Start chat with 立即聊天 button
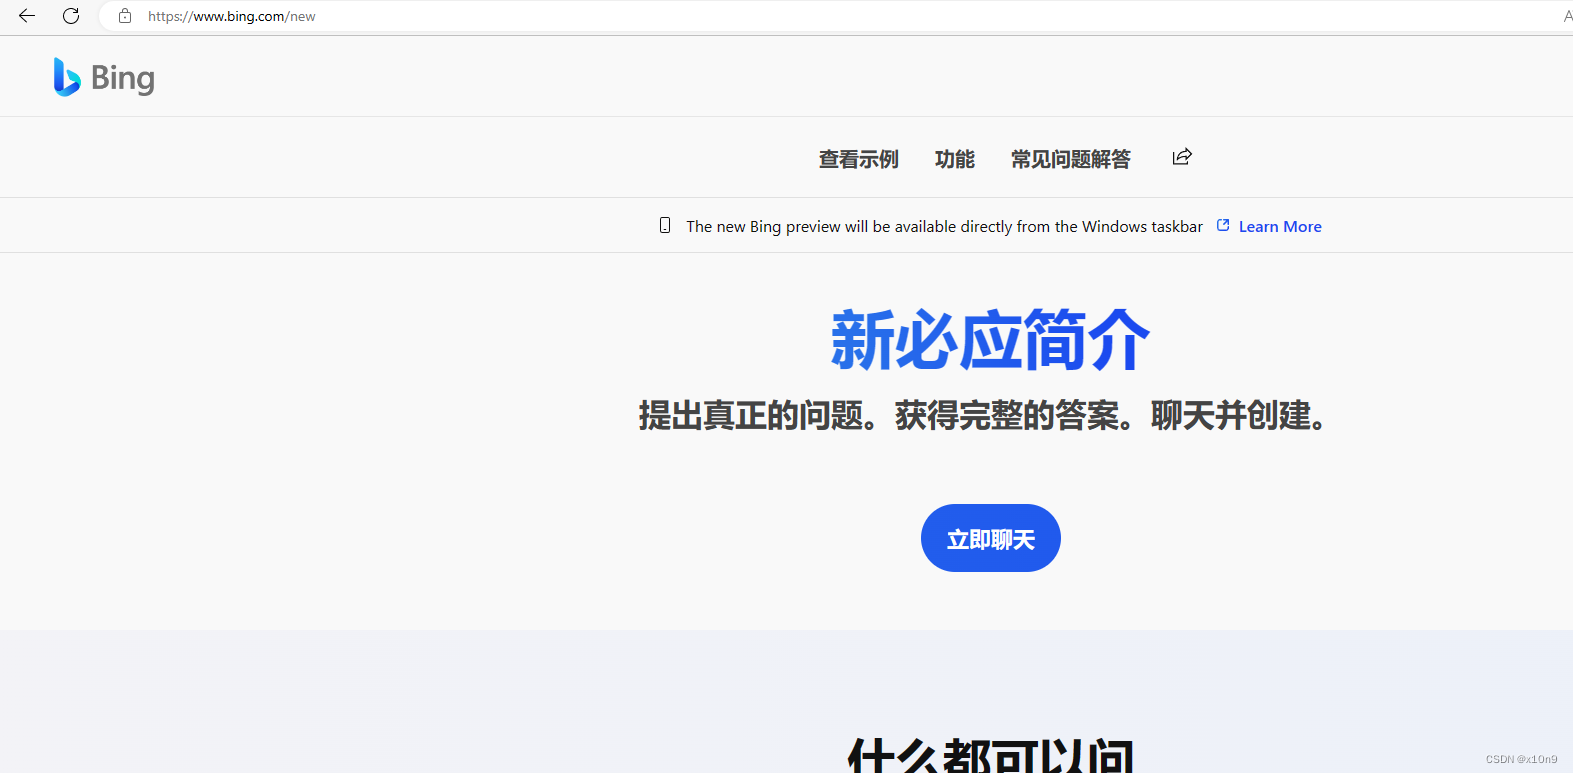Viewport: 1573px width, 773px height. tap(991, 538)
